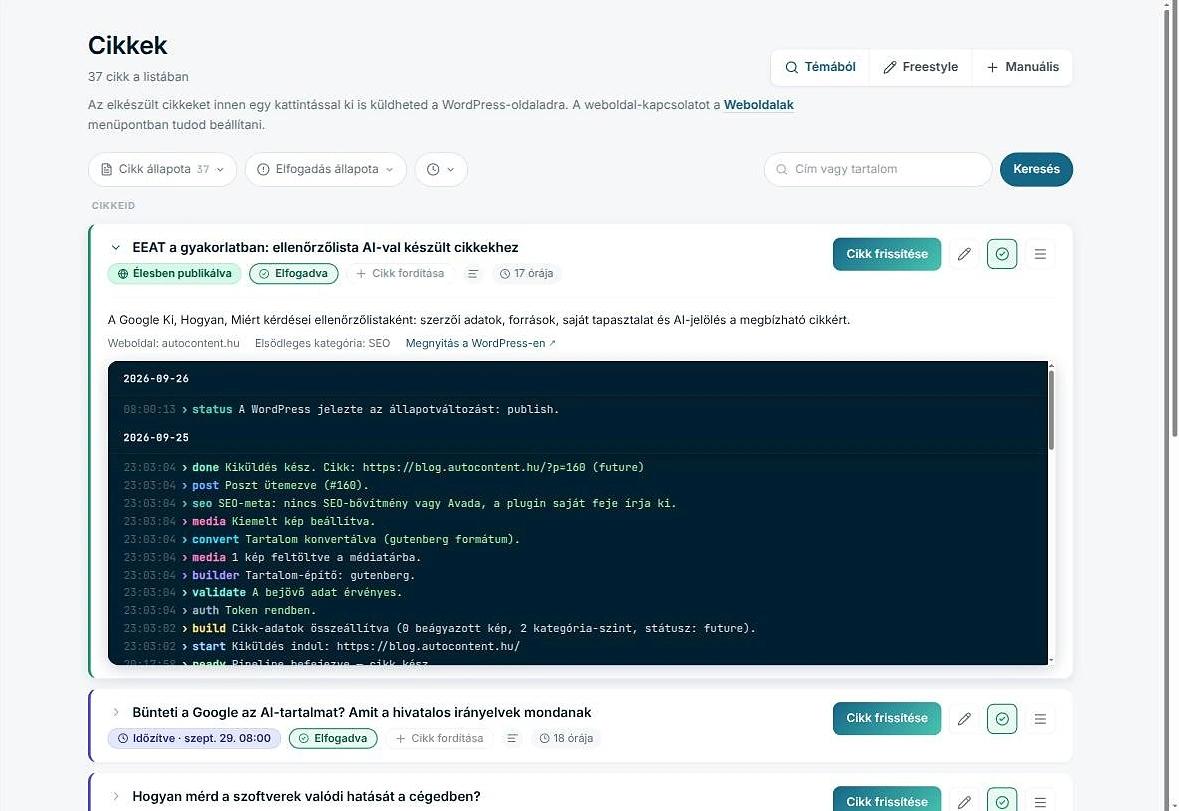Click the Elsődleges kategória: SEO text

click(x=322, y=343)
